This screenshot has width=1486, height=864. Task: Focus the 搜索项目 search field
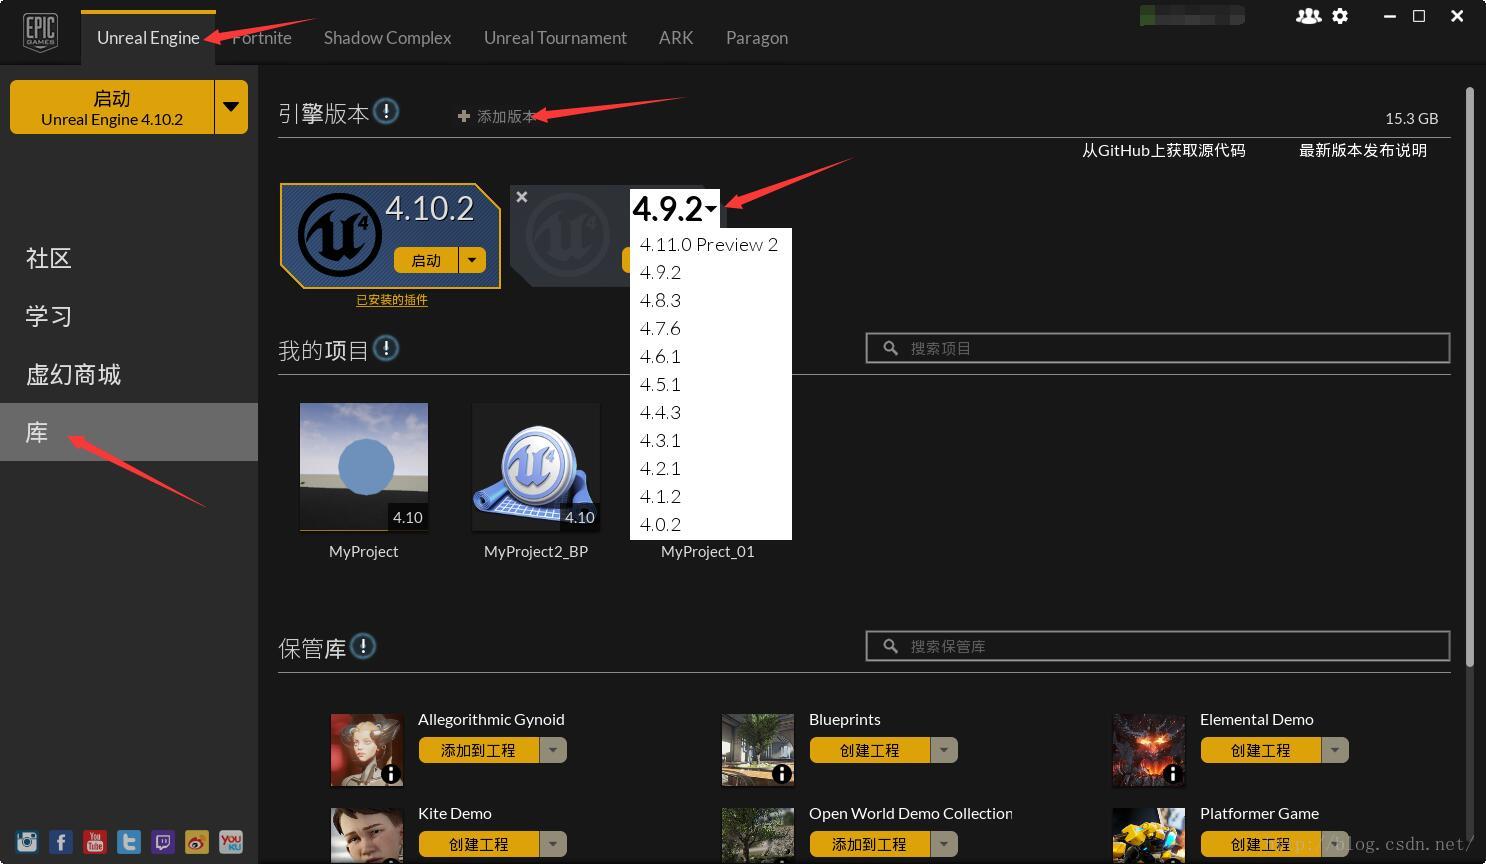[1158, 348]
